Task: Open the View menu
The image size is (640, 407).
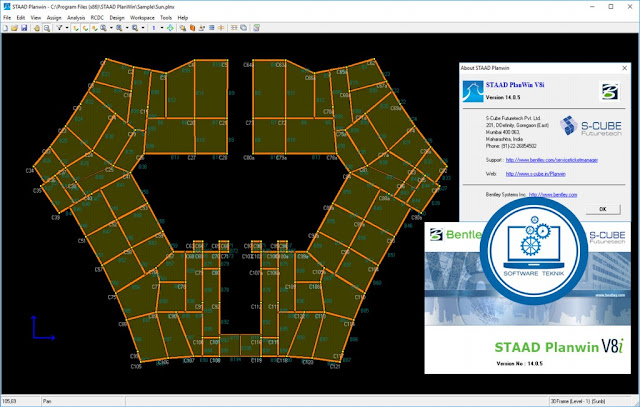Action: tap(36, 18)
